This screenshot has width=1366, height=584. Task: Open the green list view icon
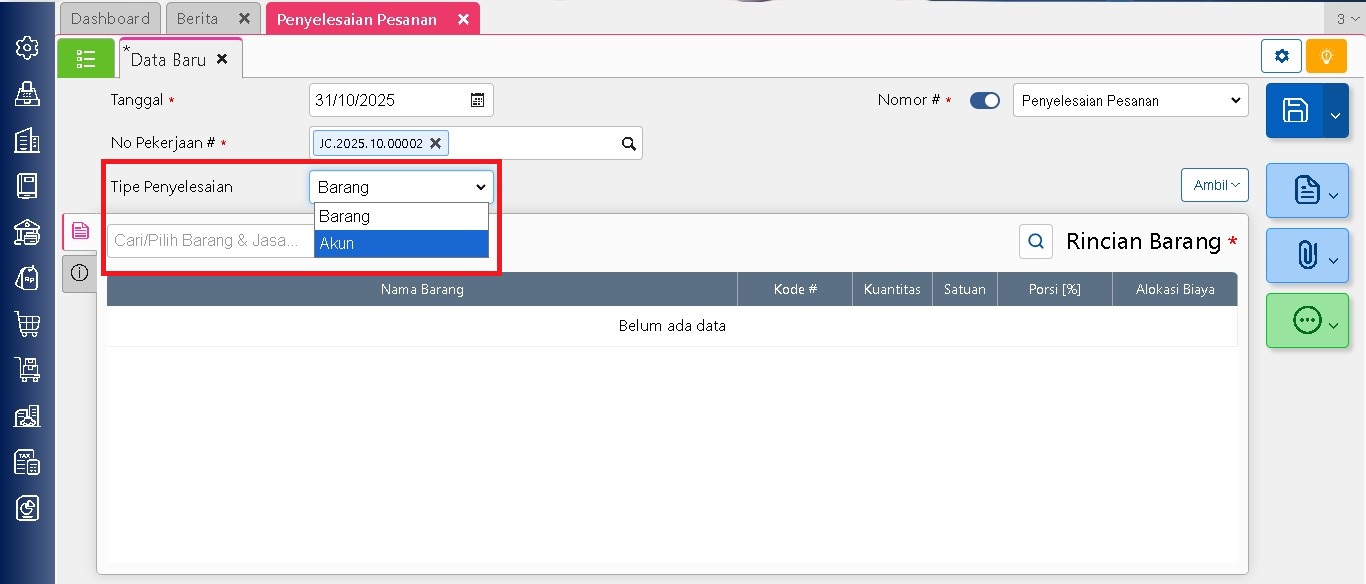point(86,58)
